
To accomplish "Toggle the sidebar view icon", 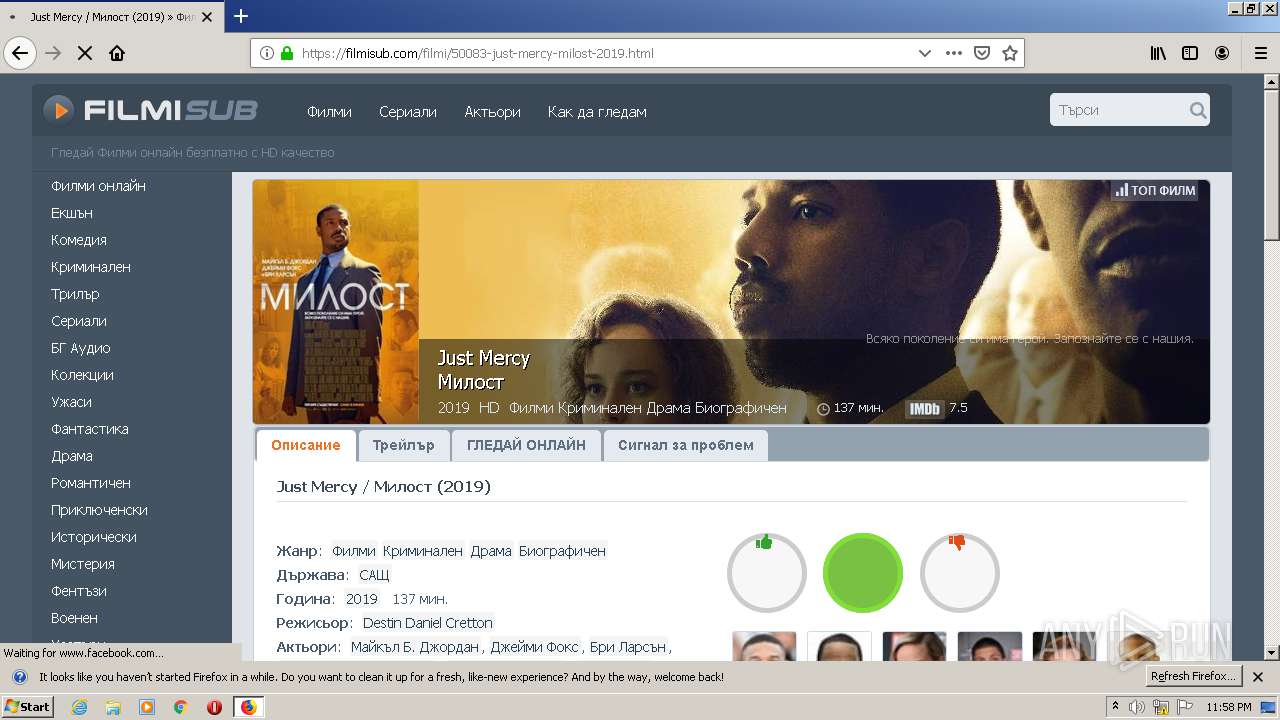I will tap(1190, 53).
